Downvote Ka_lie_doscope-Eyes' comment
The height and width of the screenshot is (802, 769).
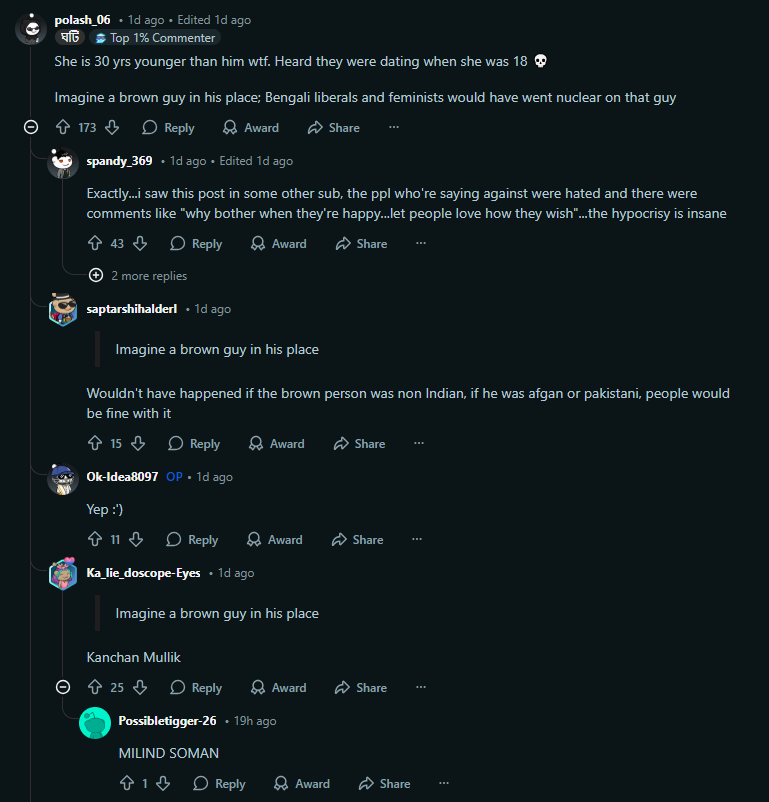click(140, 688)
